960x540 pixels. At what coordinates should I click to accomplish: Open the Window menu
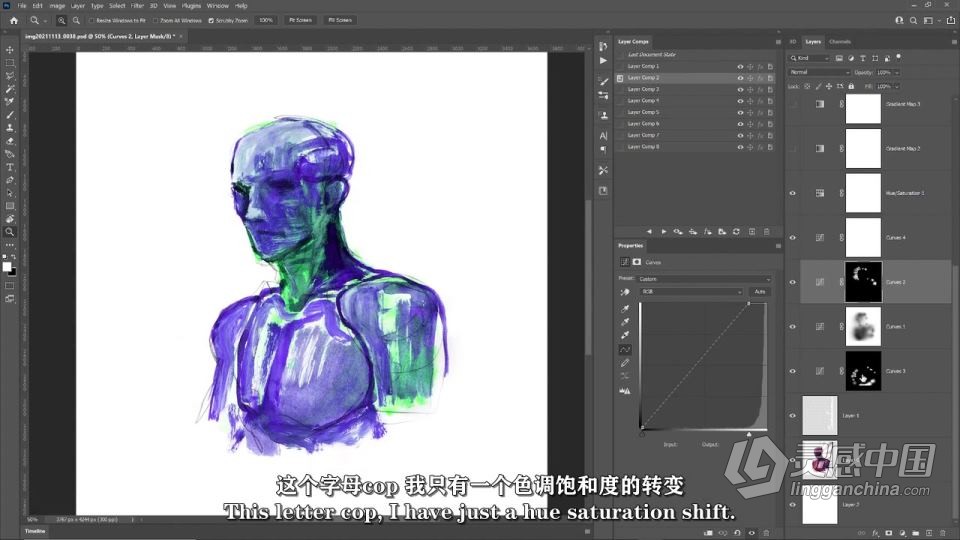pos(217,6)
